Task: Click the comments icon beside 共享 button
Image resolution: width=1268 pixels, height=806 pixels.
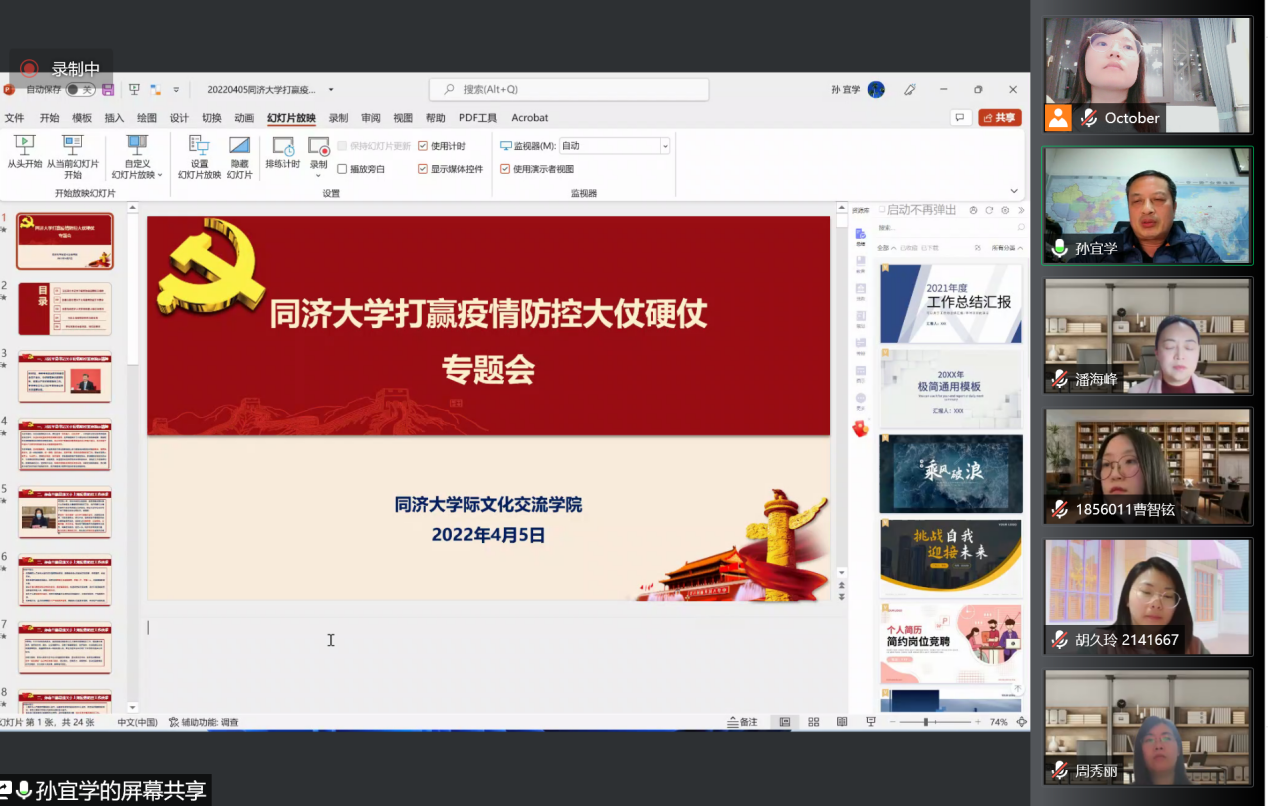Action: (x=960, y=117)
